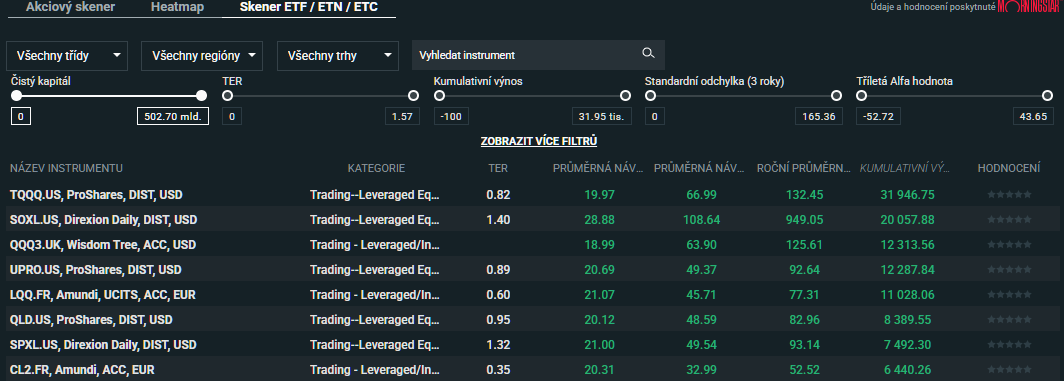
Task: Click the TER slider right handle
Action: coord(413,96)
